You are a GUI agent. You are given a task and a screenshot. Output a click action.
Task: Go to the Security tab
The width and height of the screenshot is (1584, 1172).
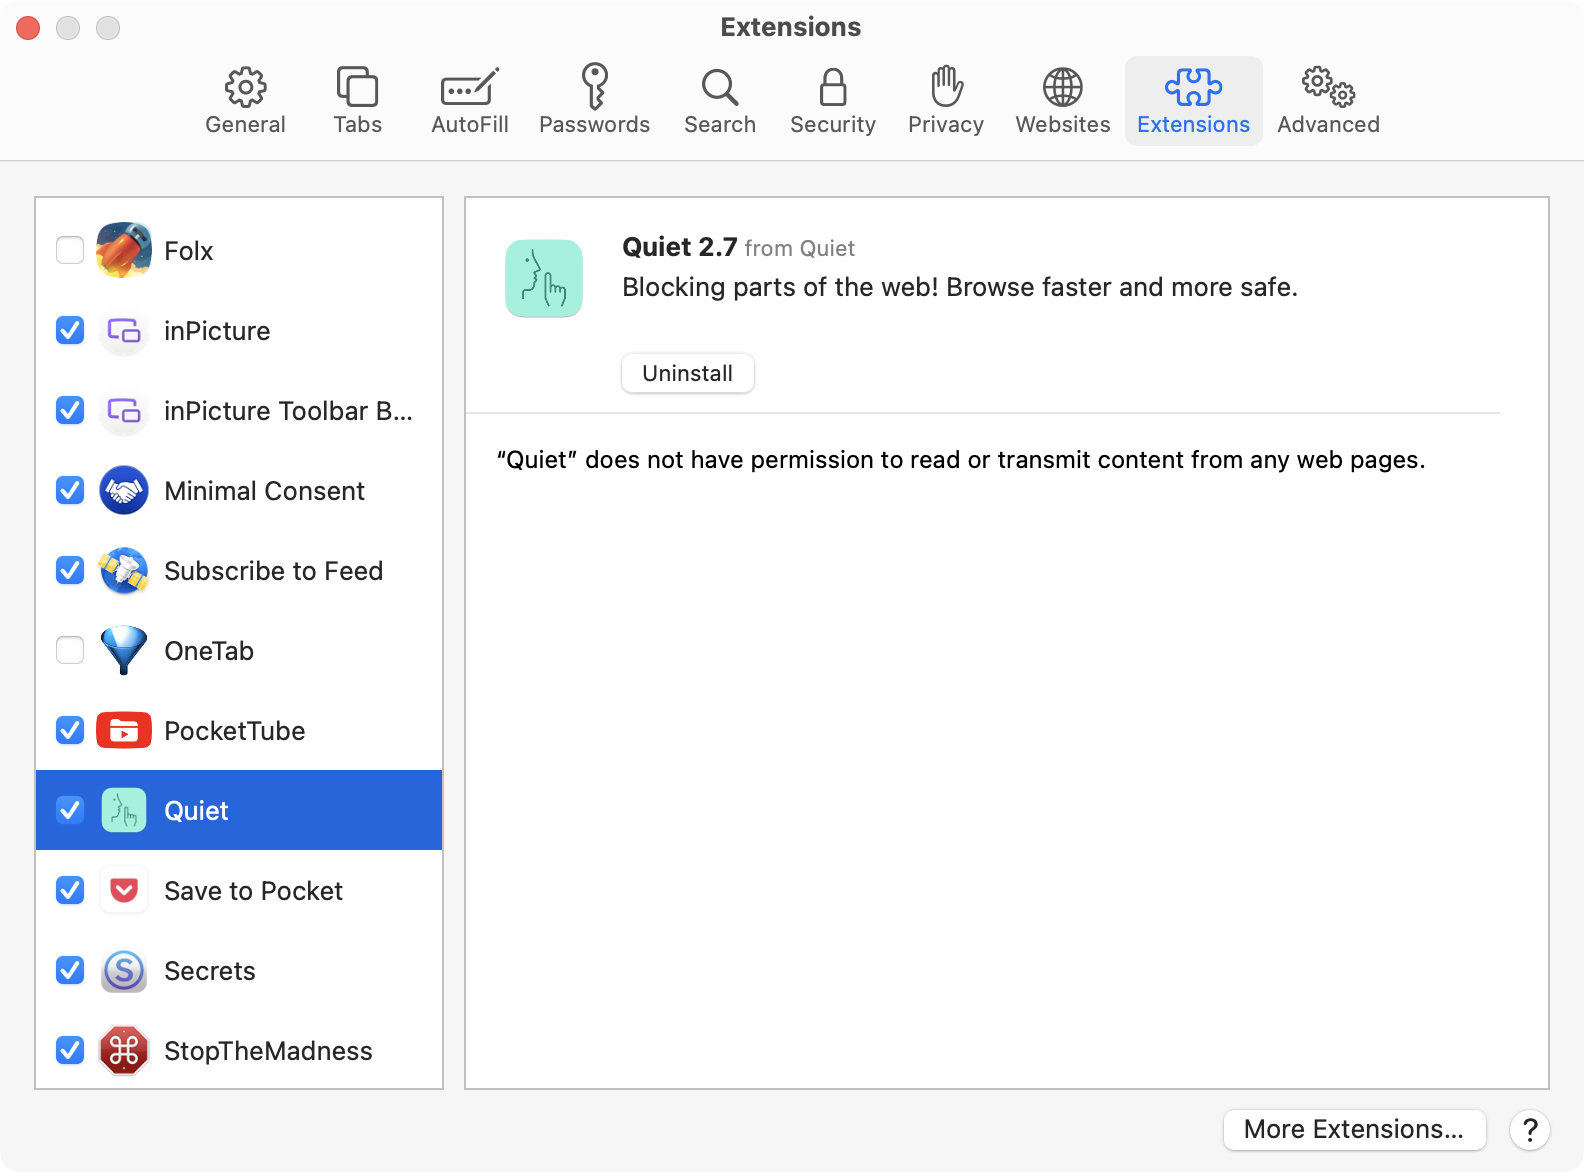[832, 101]
